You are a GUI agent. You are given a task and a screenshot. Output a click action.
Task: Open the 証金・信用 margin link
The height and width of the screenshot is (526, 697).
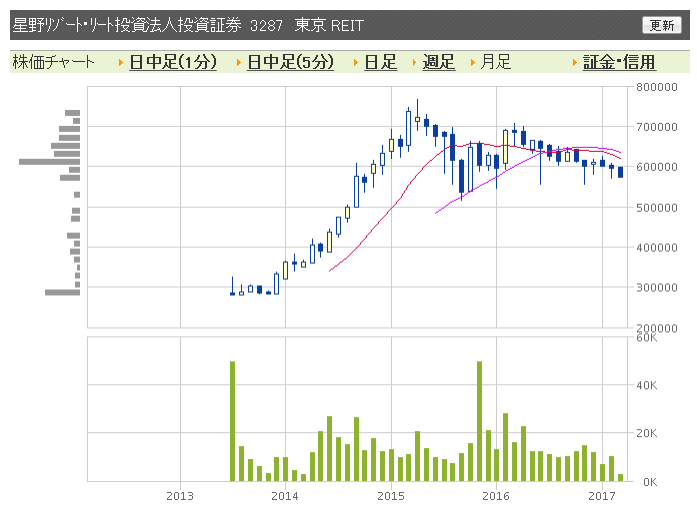click(619, 62)
